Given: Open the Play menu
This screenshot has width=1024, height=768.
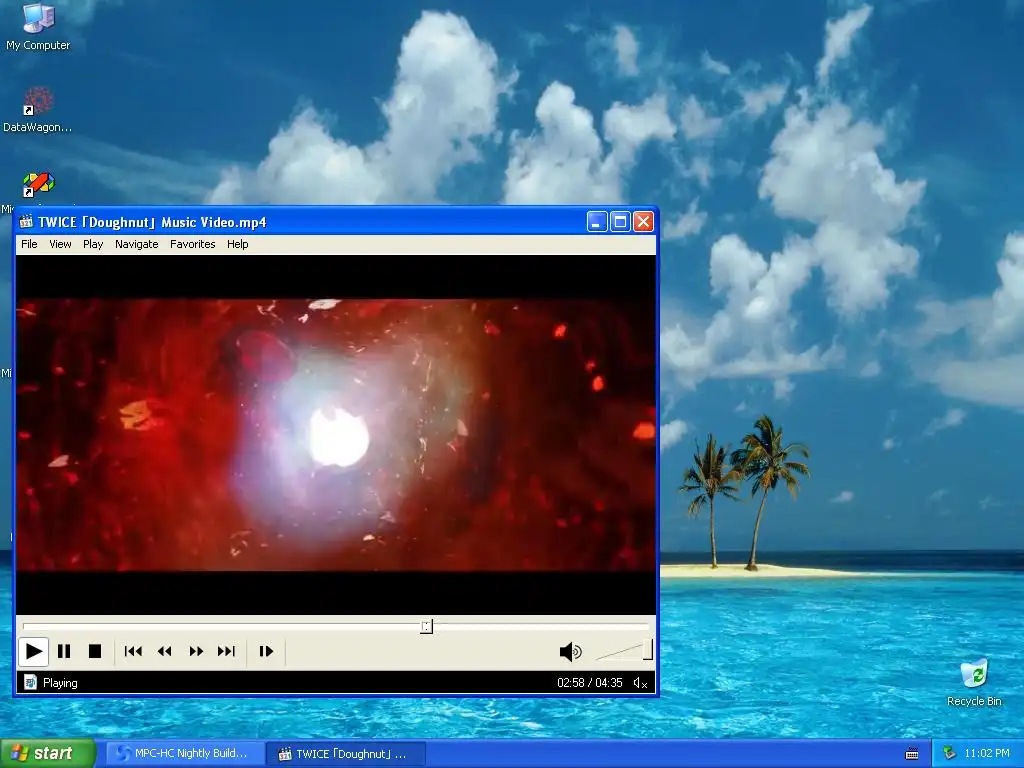Looking at the screenshot, I should pos(93,244).
